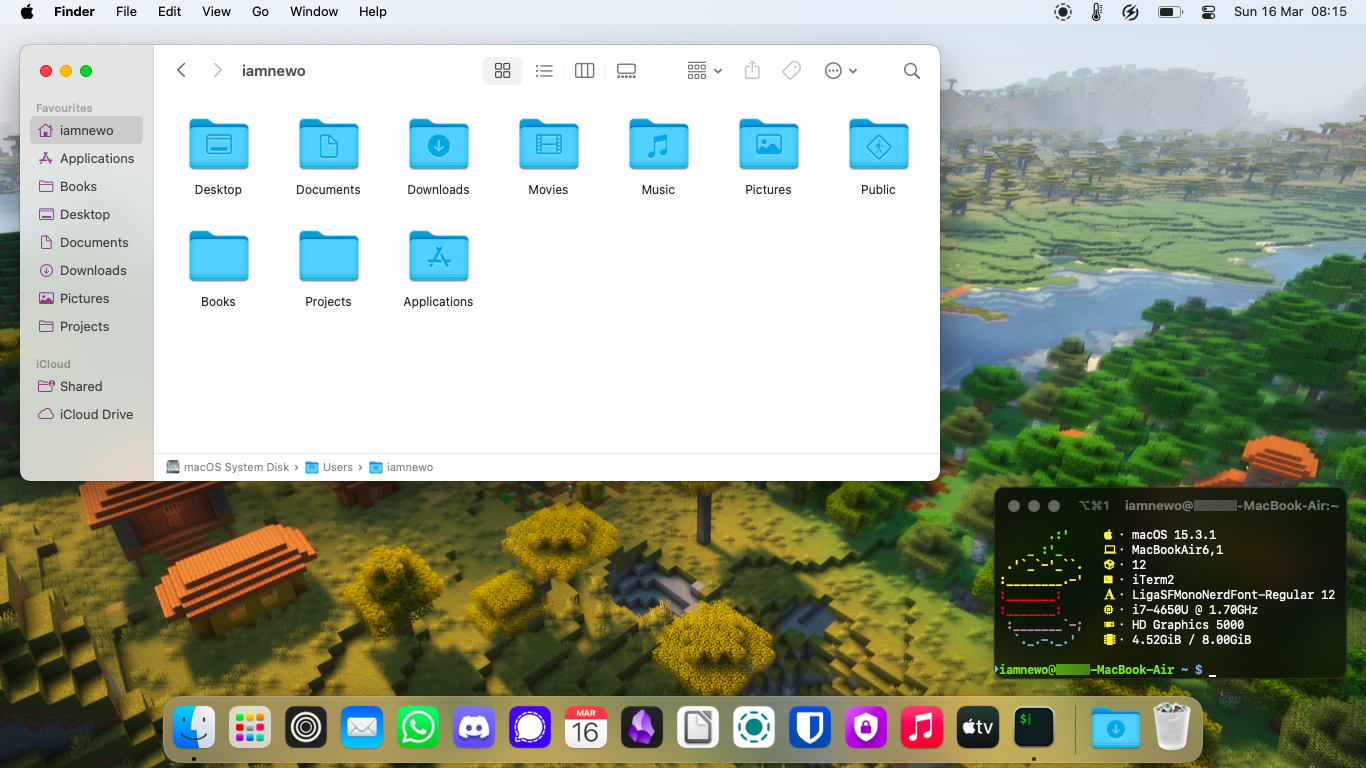Screen dimensions: 1366x768
Task: Click the Finder search magnifier icon
Action: pos(912,70)
